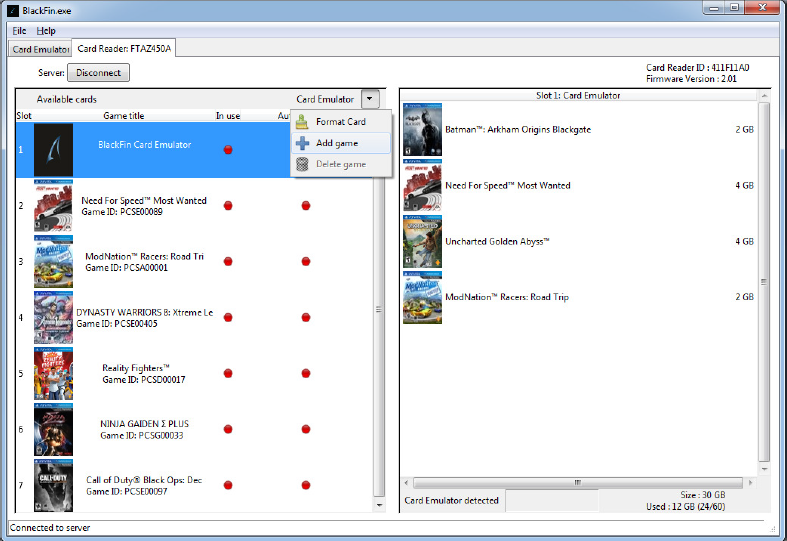The height and width of the screenshot is (541, 787).
Task: Click Reality Fighters title text
Action: (136, 368)
